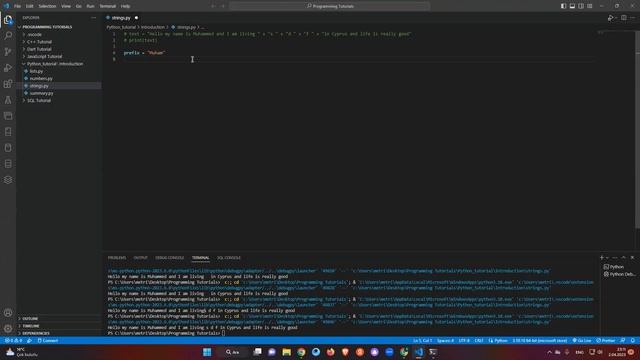This screenshot has height=360, width=640.
Task: Open the File menu
Action: pos(17,6)
